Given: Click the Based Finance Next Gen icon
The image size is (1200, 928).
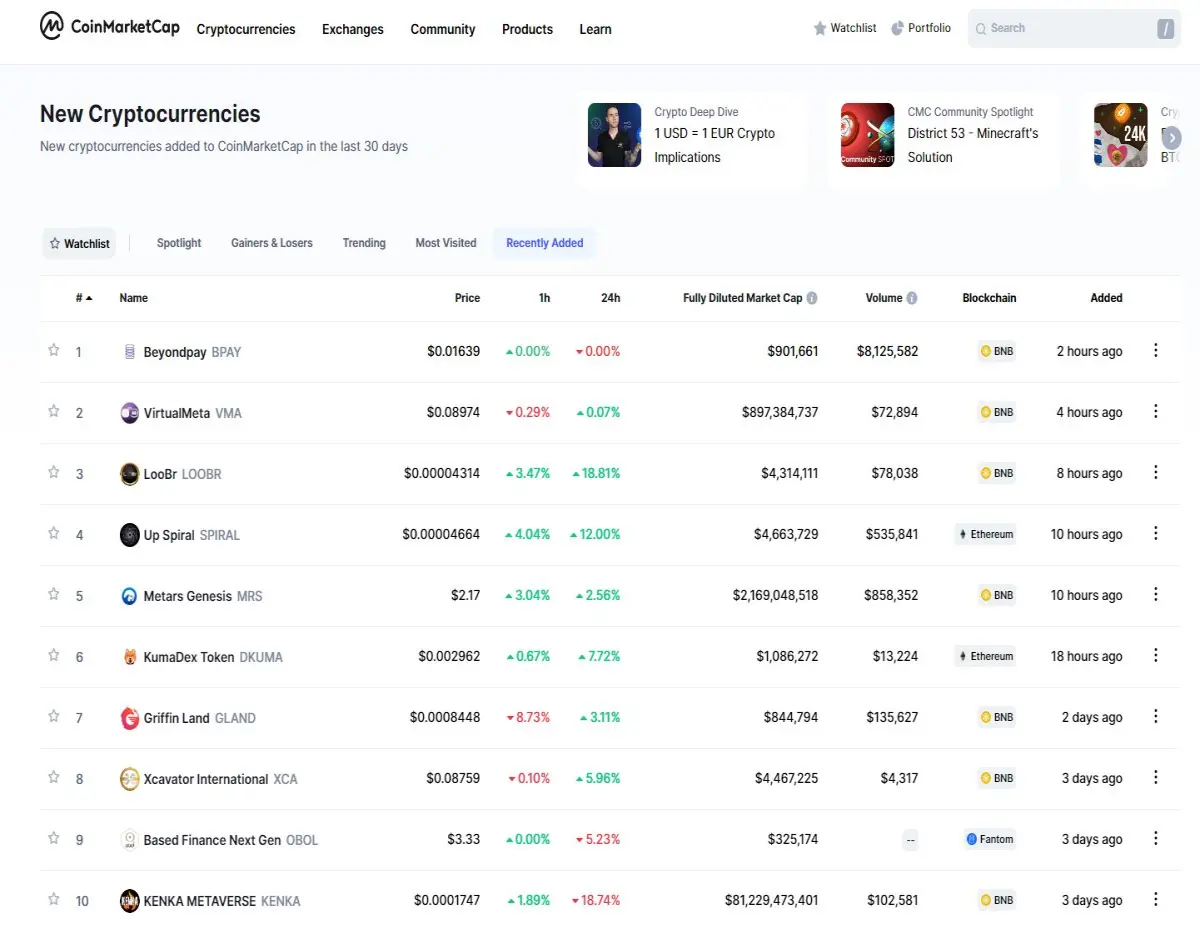Looking at the screenshot, I should click(x=129, y=840).
